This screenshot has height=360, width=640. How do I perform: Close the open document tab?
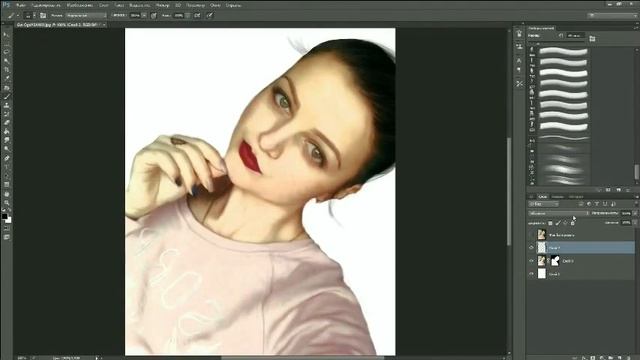(104, 25)
